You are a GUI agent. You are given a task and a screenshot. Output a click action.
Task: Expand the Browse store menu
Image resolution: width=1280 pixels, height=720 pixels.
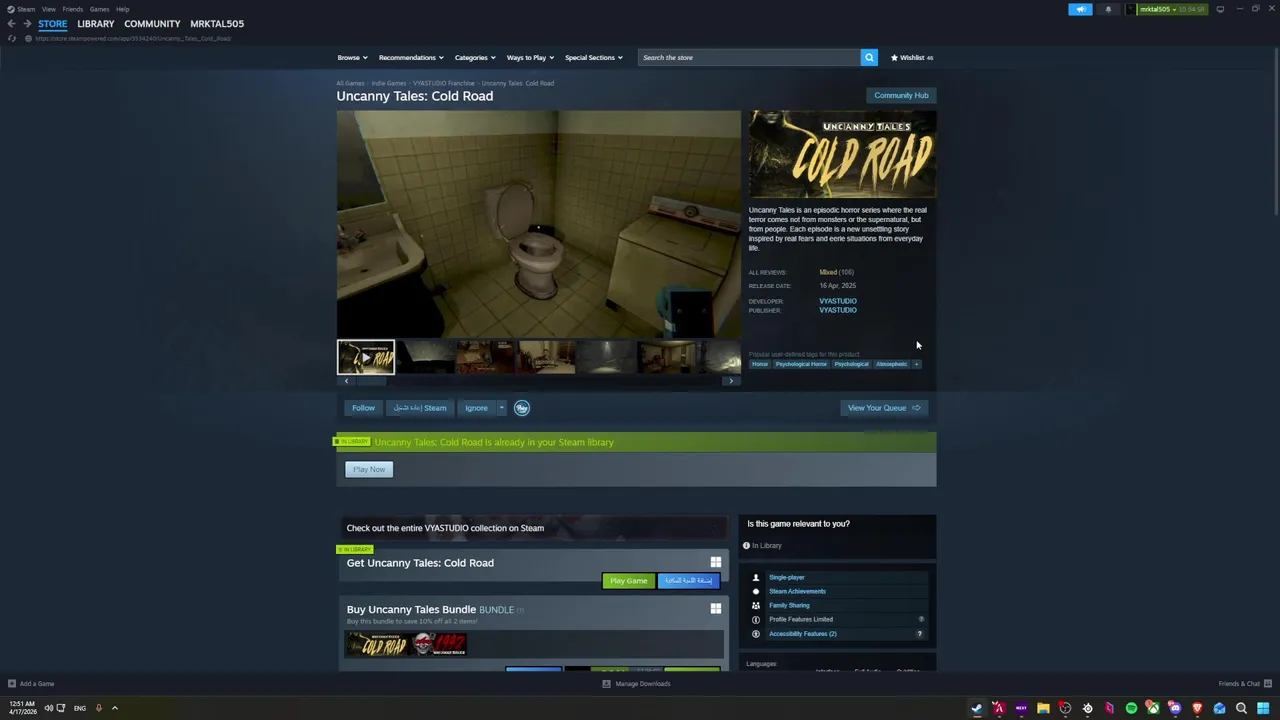pos(352,57)
